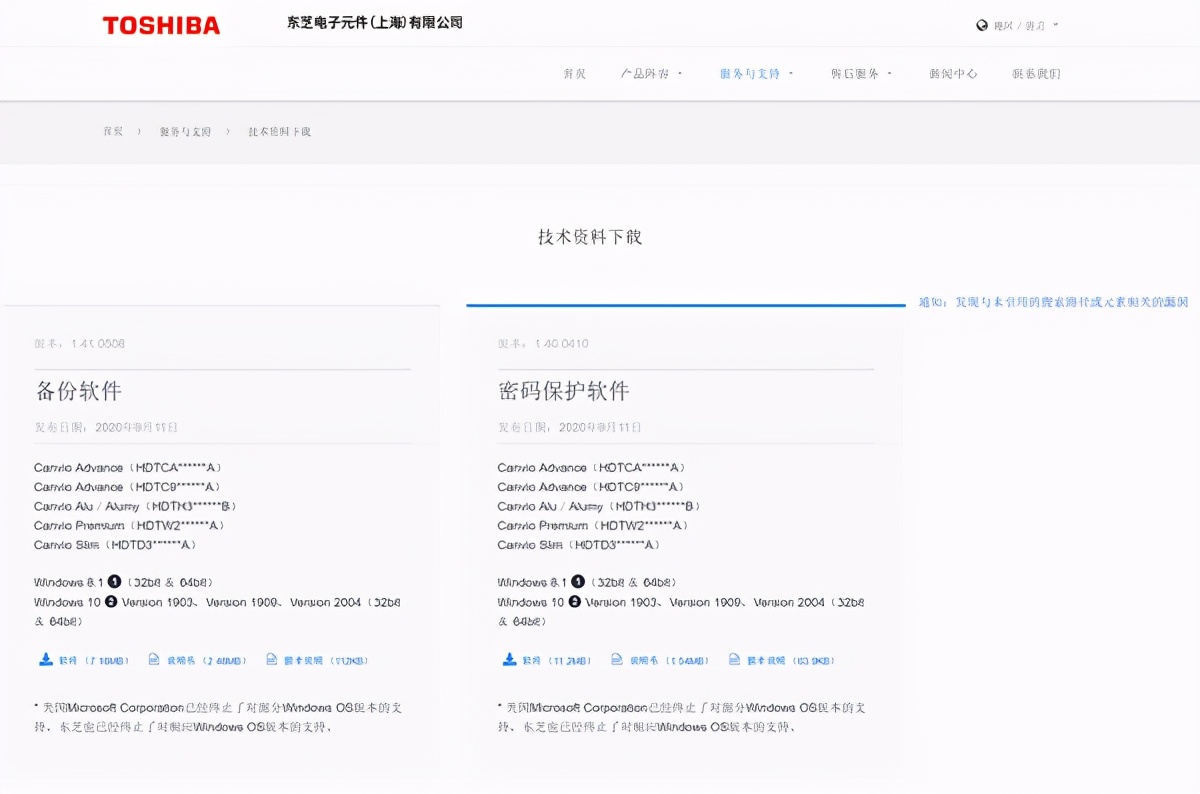
Task: Click download icon in 密码保护软件 card
Action: [509, 659]
